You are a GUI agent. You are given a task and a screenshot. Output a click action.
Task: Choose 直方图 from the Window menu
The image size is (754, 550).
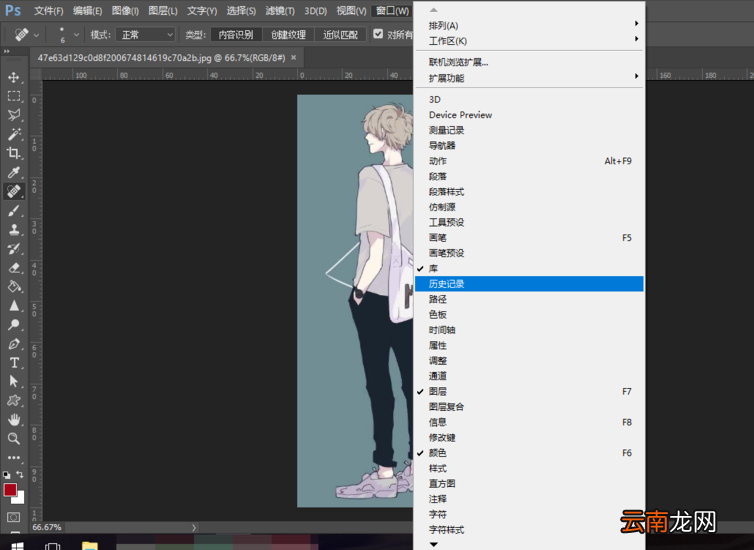(529, 484)
